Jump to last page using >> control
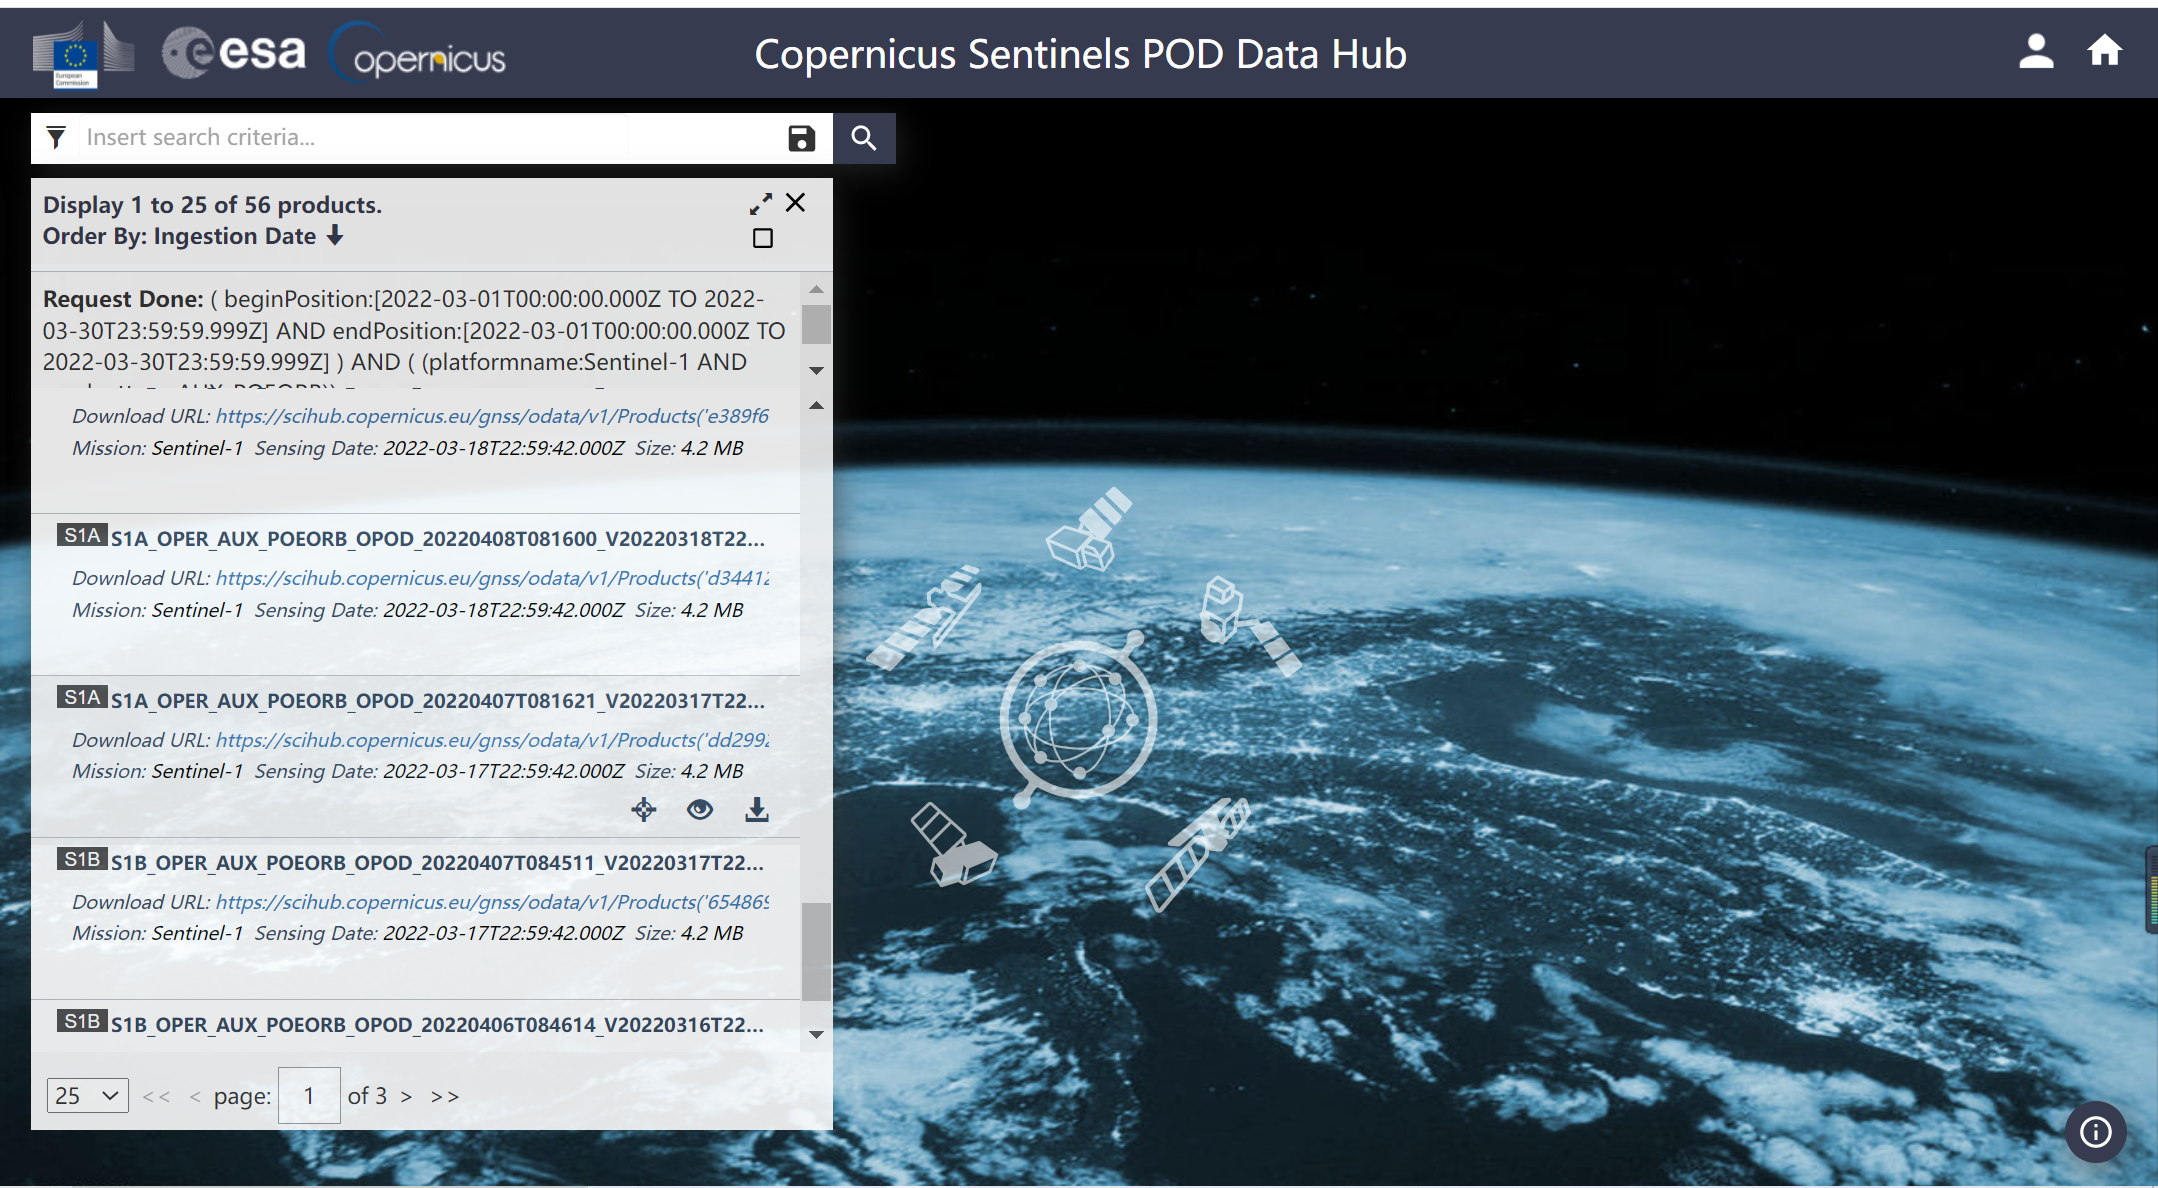The height and width of the screenshot is (1188, 2158). point(445,1095)
